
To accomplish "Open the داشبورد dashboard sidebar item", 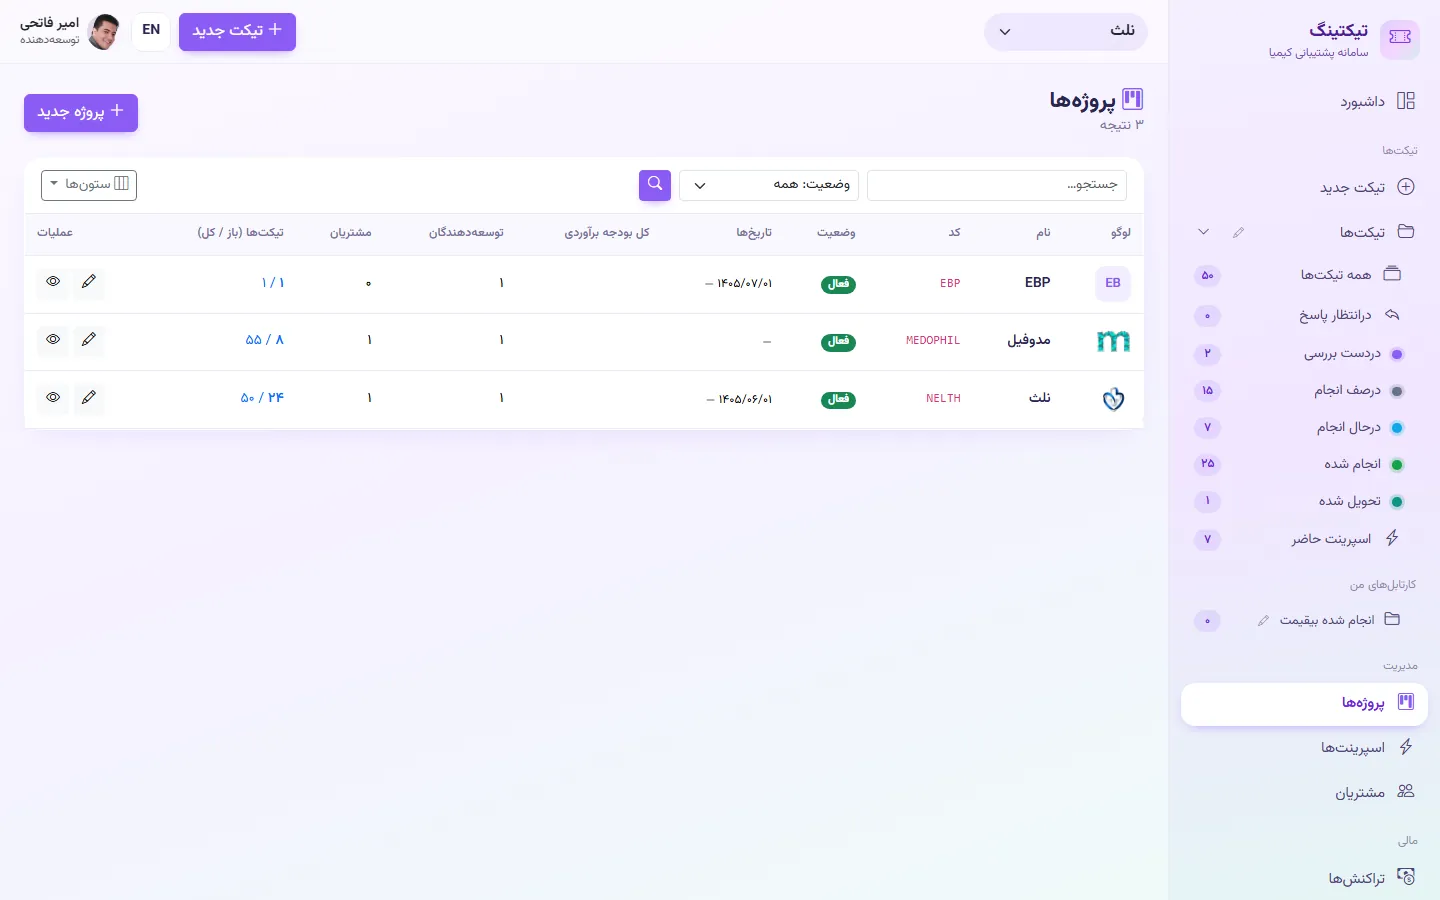I will pyautogui.click(x=1376, y=101).
